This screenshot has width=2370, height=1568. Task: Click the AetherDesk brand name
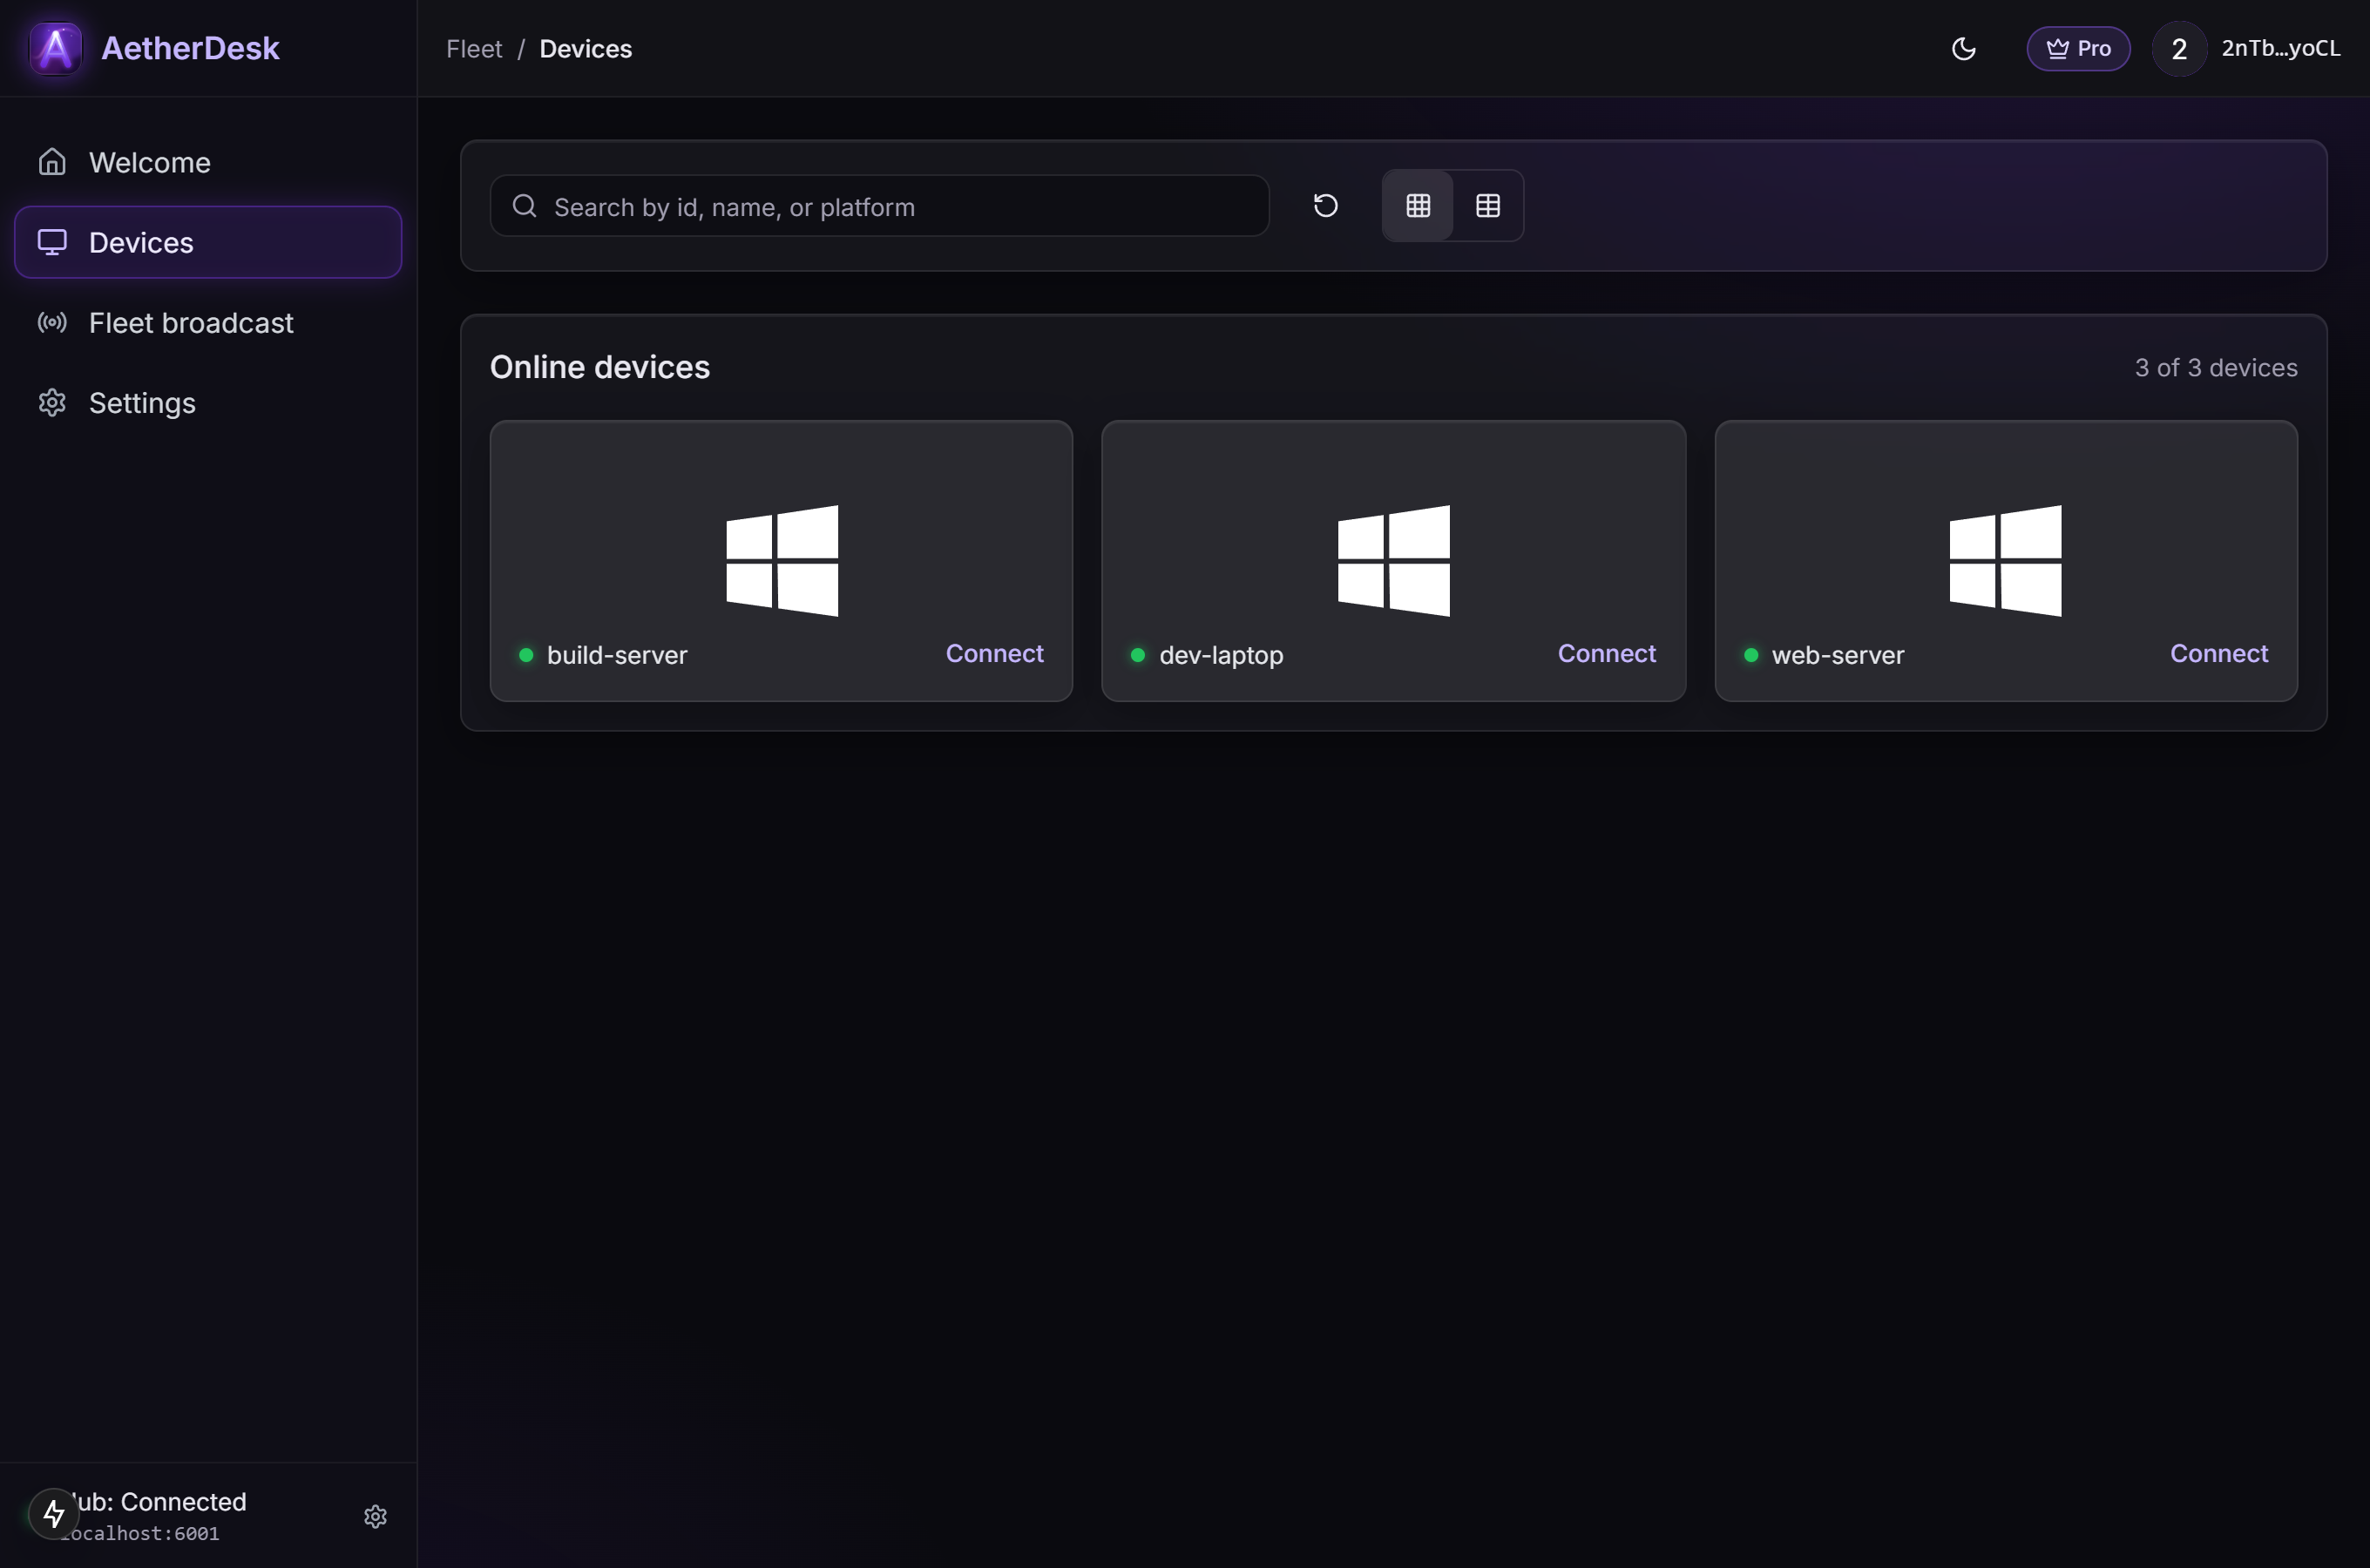(190, 48)
